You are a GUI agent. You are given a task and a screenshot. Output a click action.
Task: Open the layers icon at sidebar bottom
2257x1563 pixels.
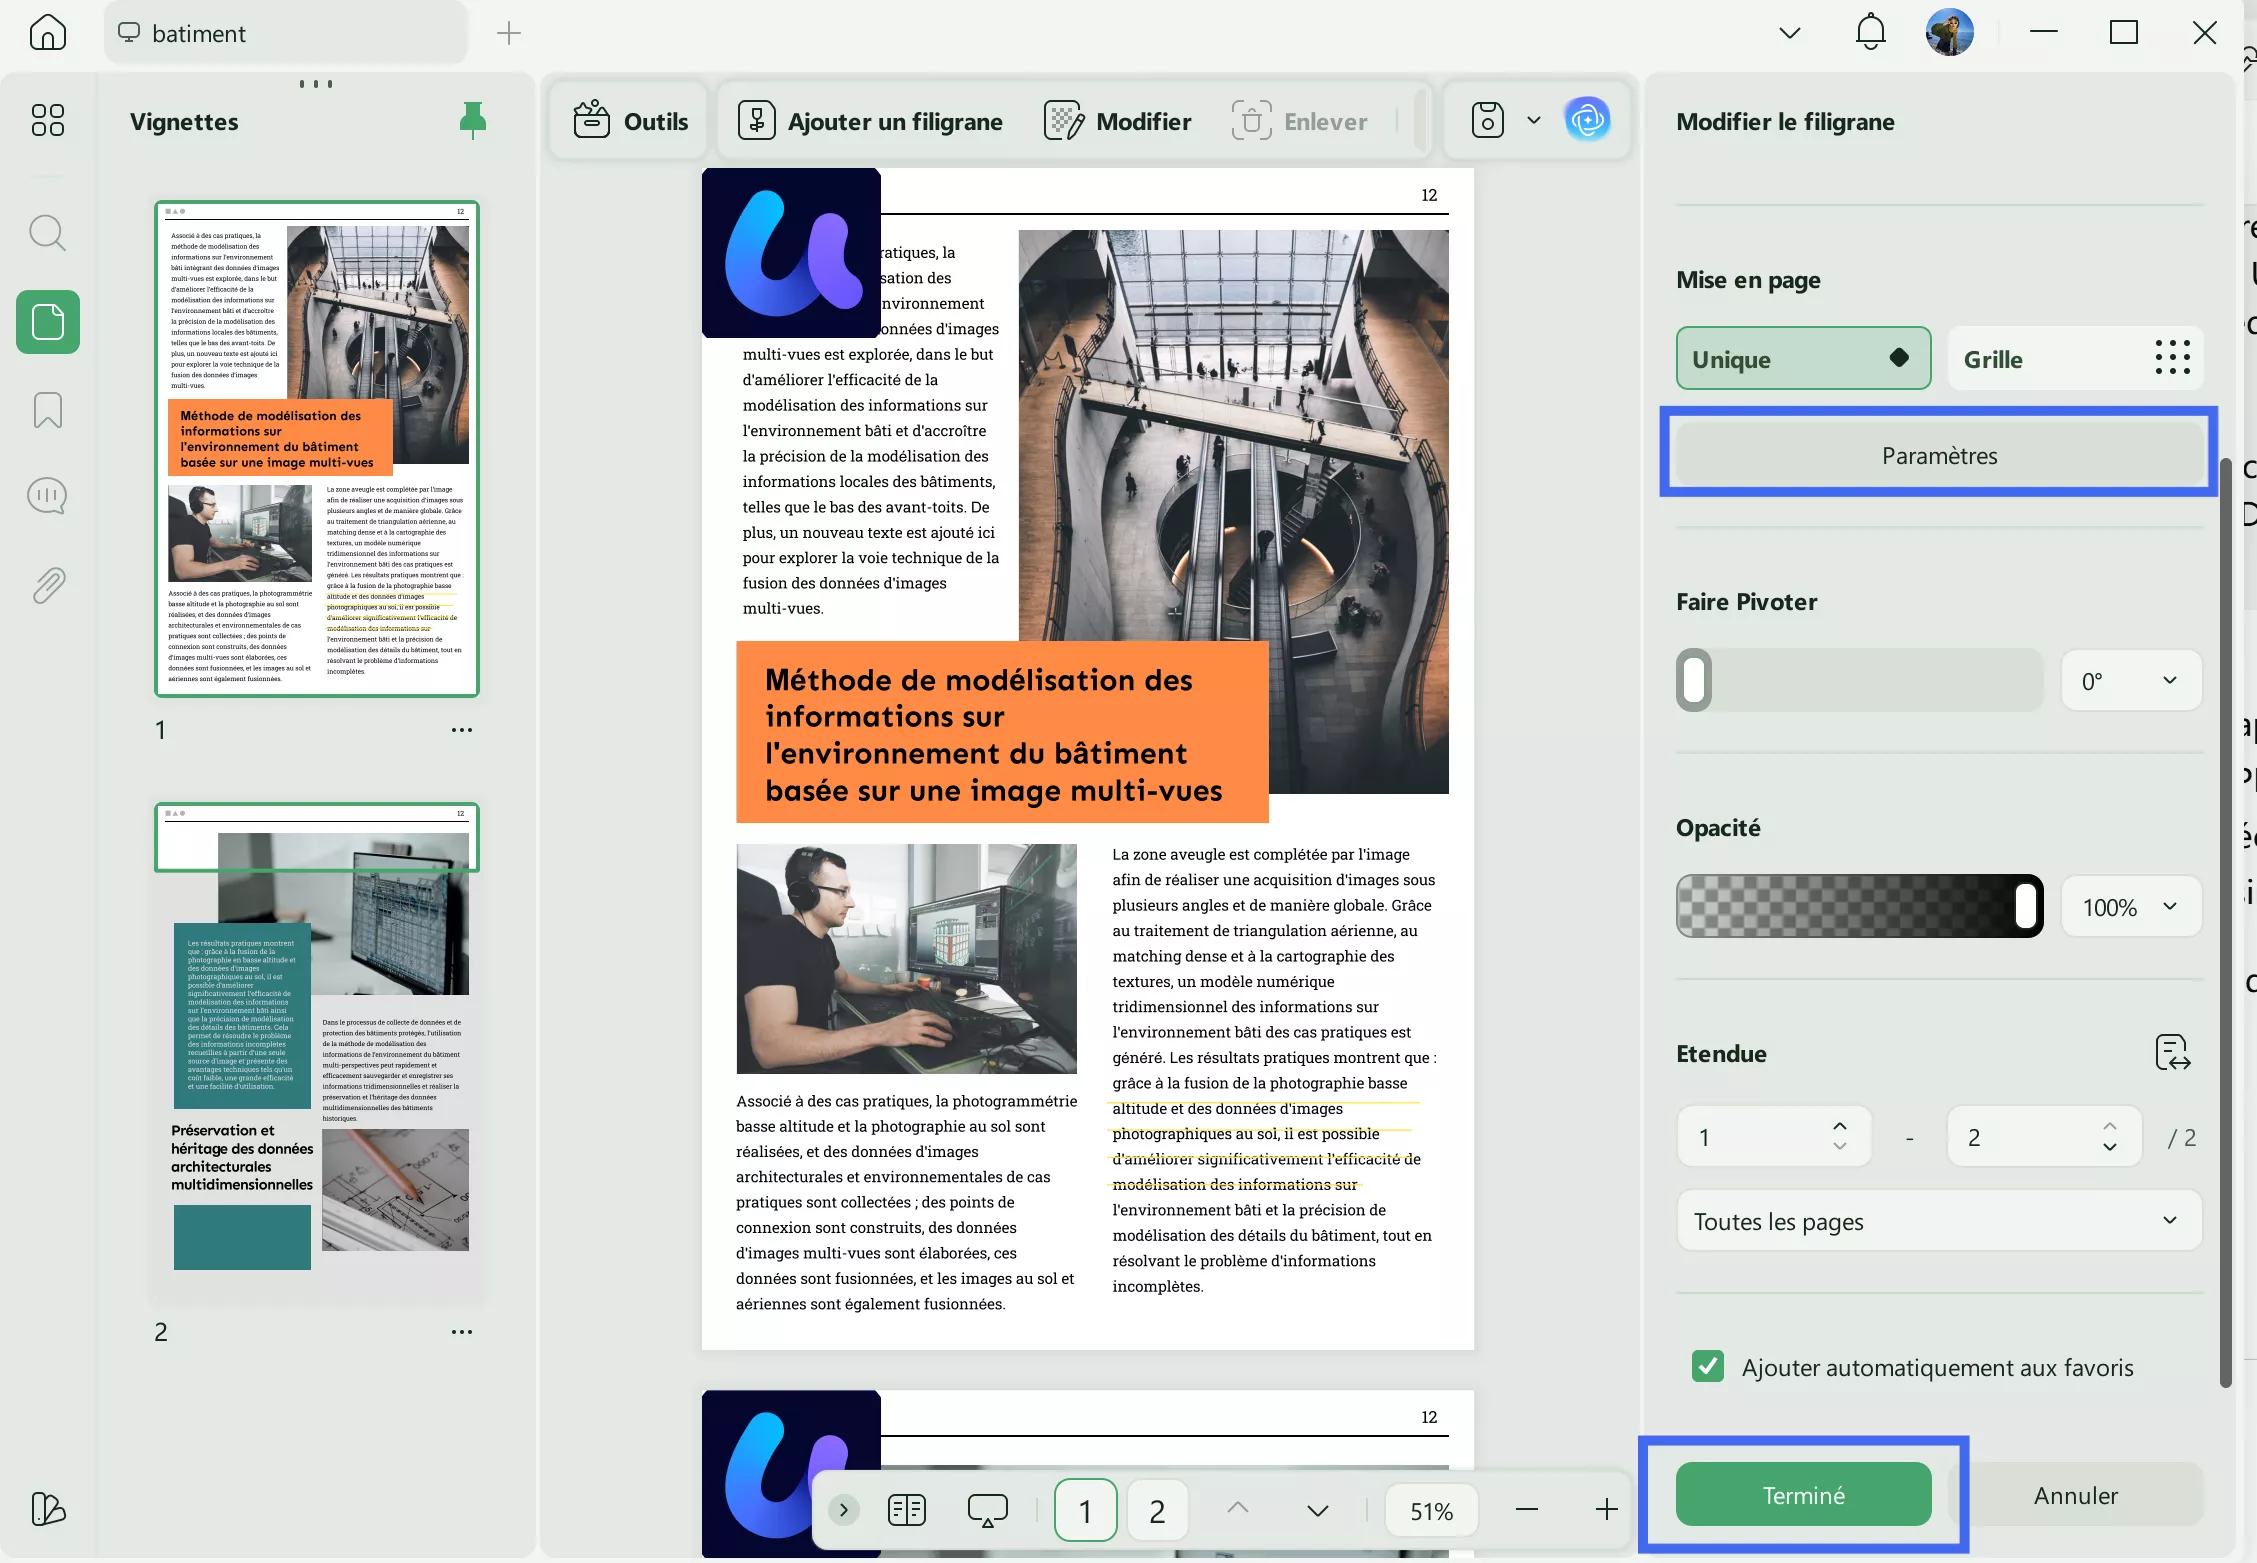[x=47, y=1508]
